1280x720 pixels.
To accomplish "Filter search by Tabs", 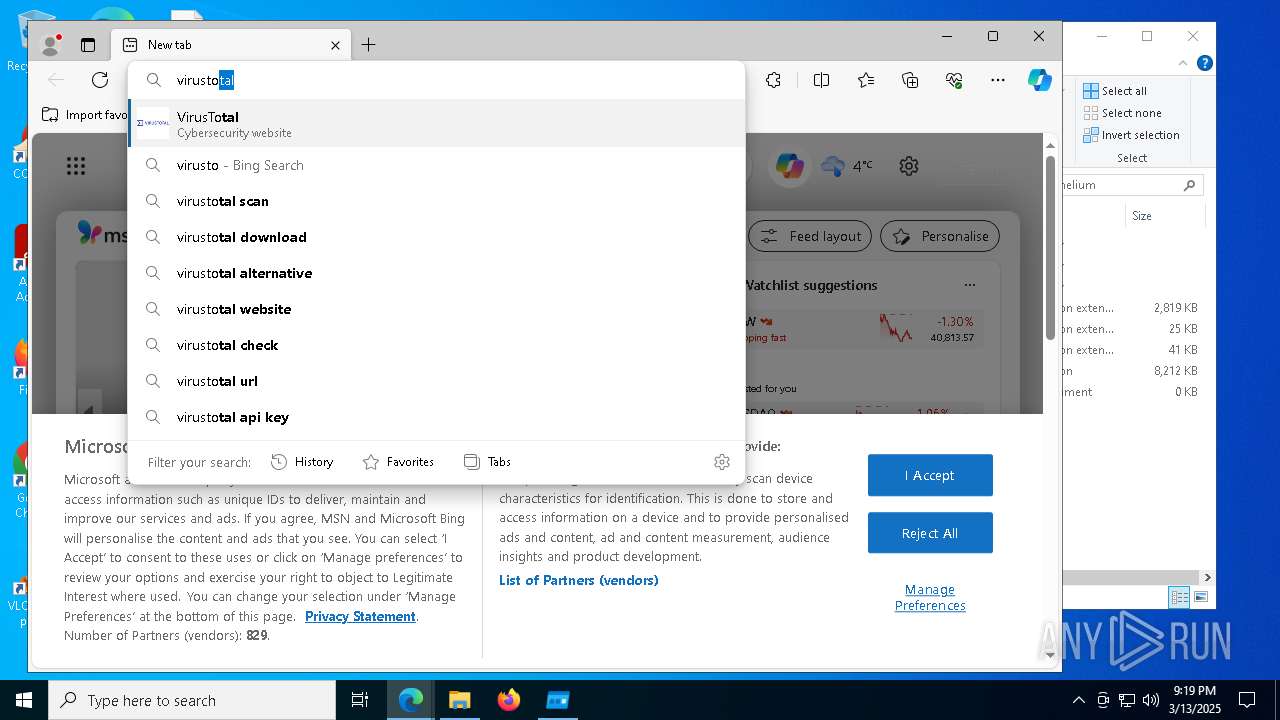I will pyautogui.click(x=487, y=462).
